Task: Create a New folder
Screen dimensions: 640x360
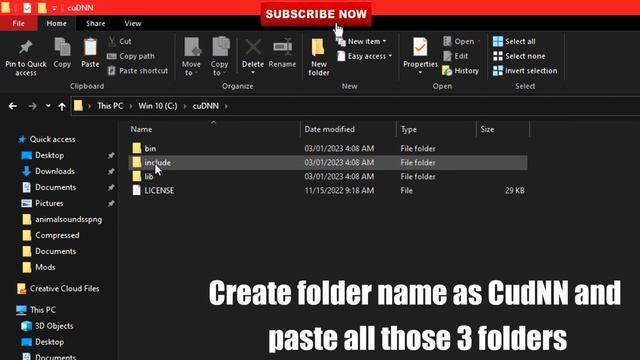Action: pyautogui.click(x=319, y=58)
